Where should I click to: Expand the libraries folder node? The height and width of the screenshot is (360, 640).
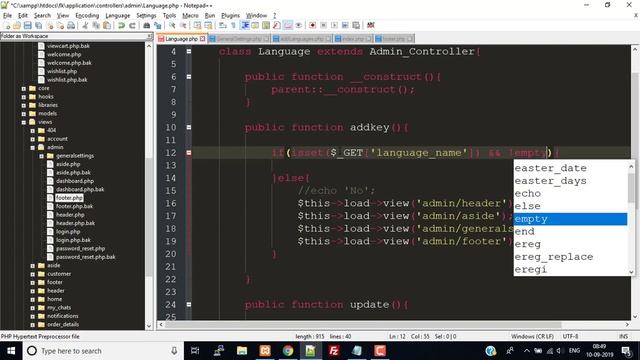click(24, 105)
